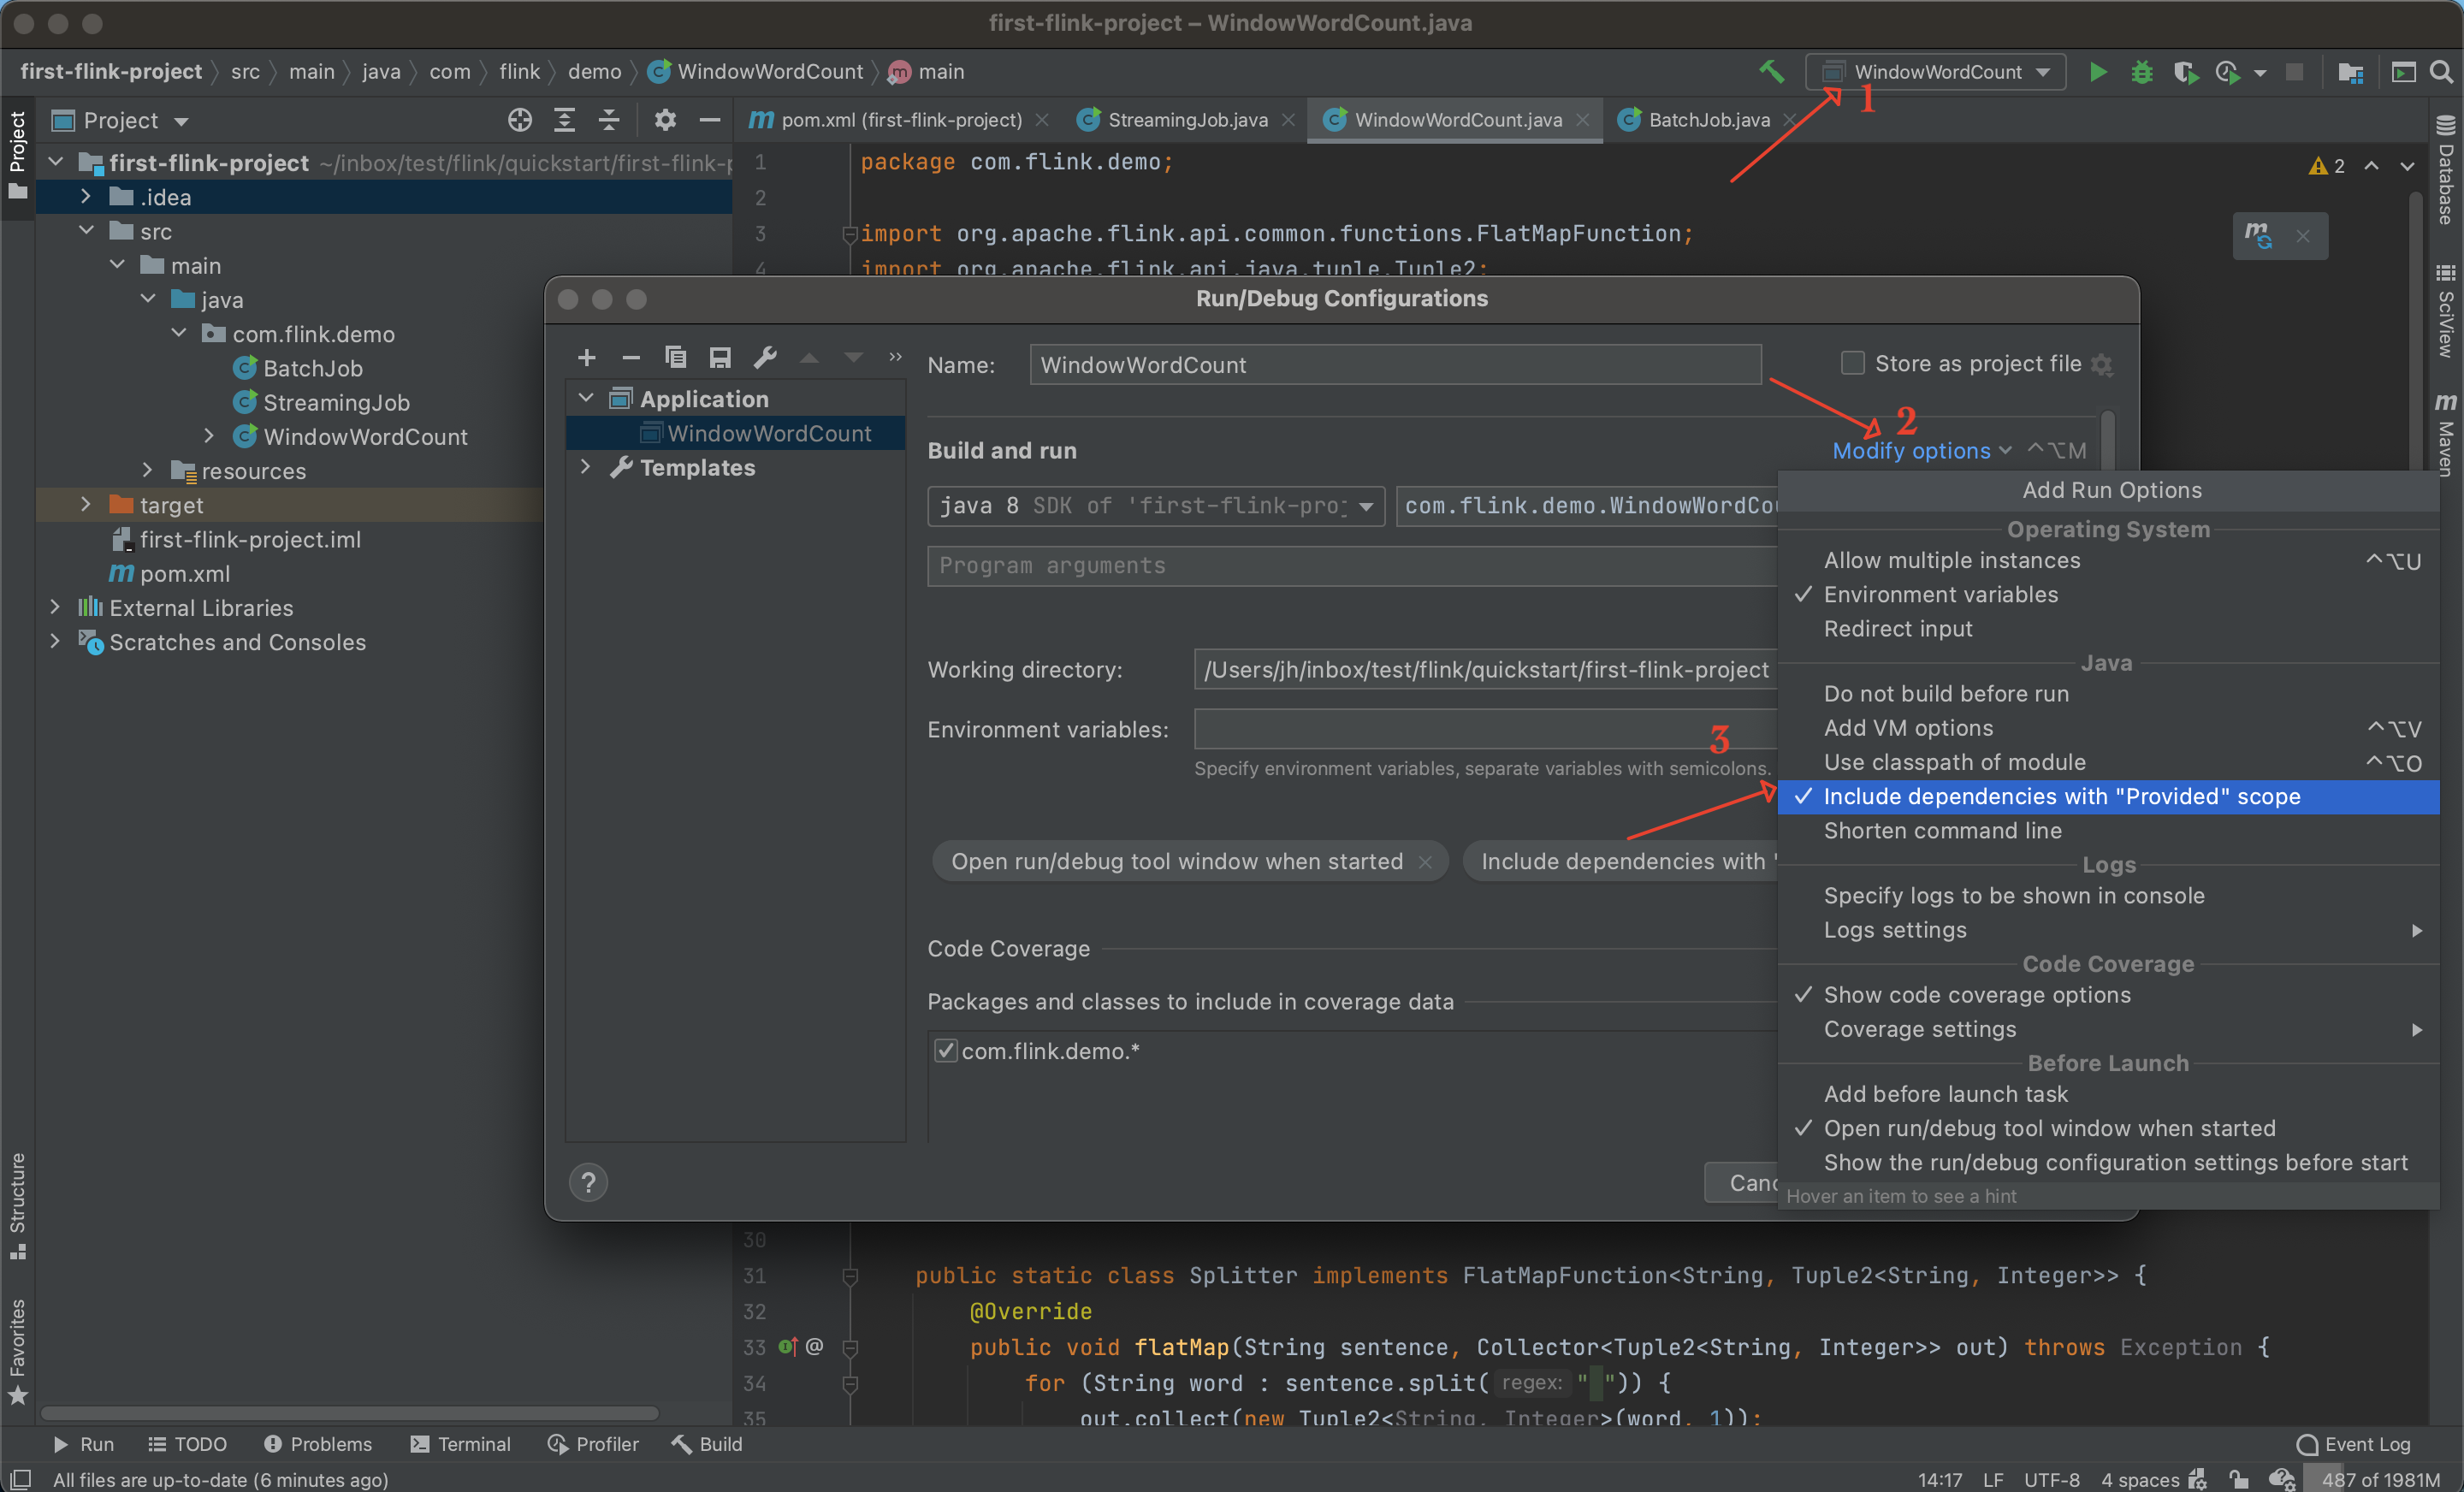This screenshot has height=1492, width=2464.
Task: Click the WindowWordCount tab
Action: click(1452, 118)
